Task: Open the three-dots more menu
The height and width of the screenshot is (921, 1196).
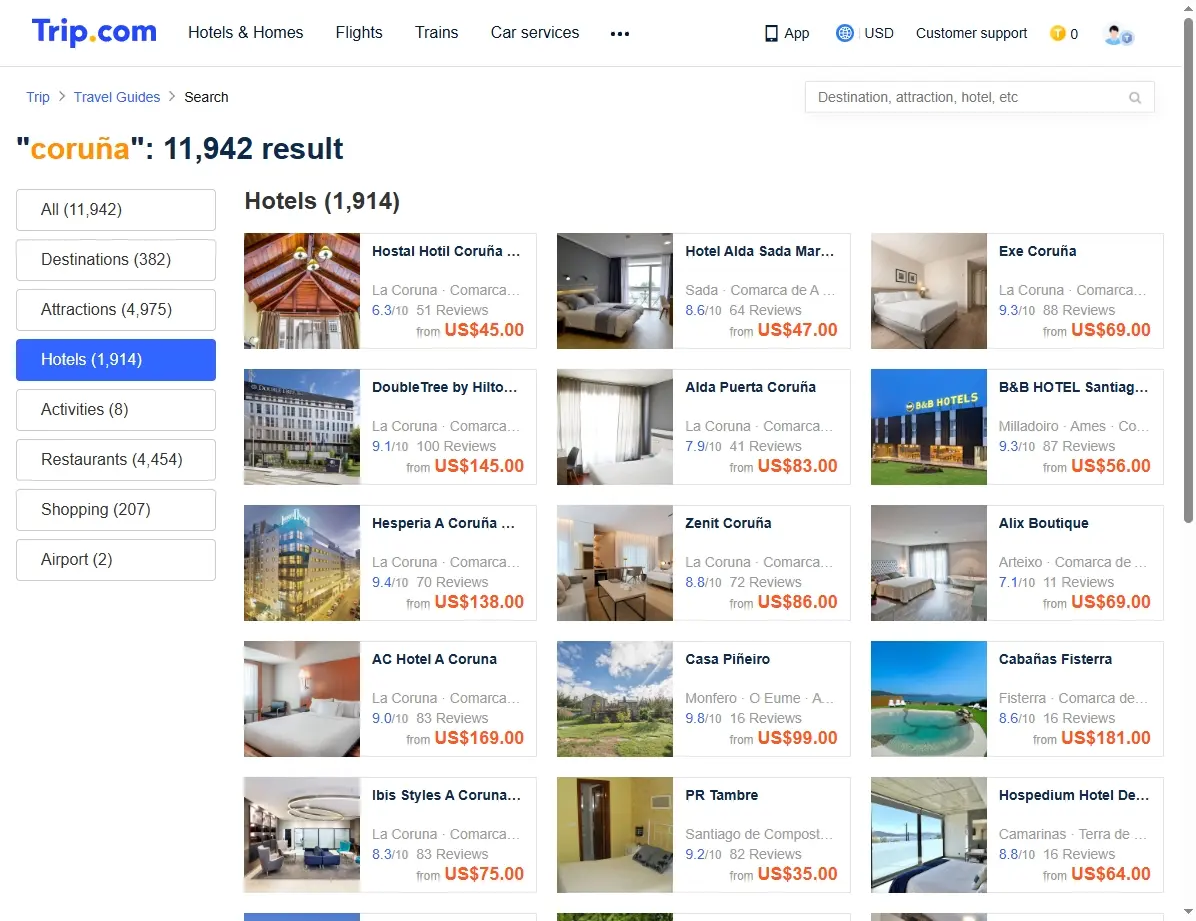Action: [x=619, y=34]
